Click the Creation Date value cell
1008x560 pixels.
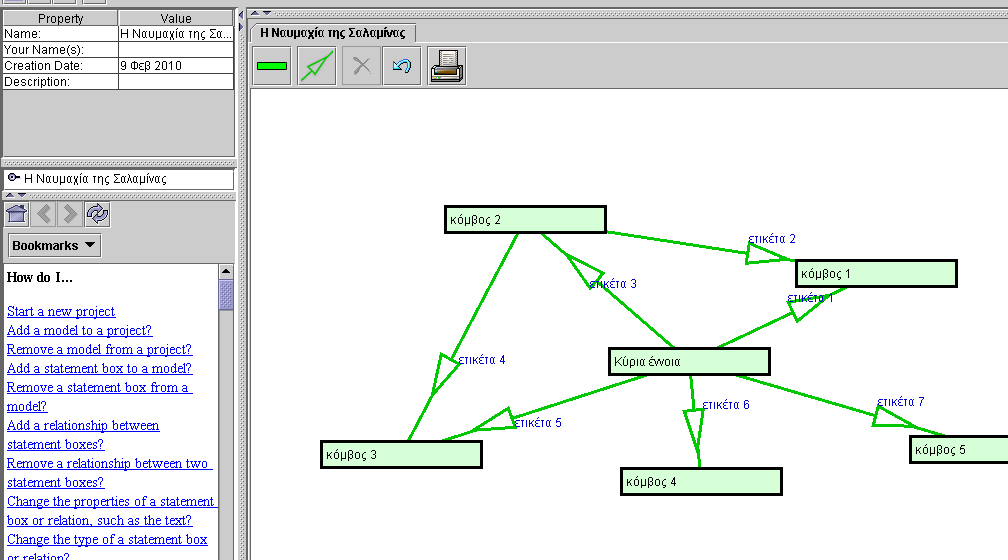(176, 66)
